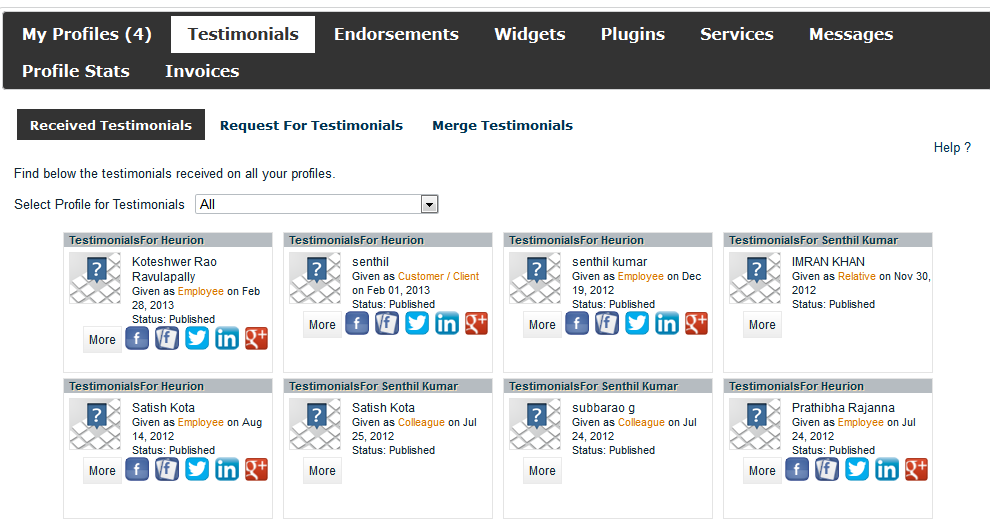Tweet the Koteshwer Rao testimonial via Twitter icon
This screenshot has width=990, height=521.
click(x=197, y=338)
